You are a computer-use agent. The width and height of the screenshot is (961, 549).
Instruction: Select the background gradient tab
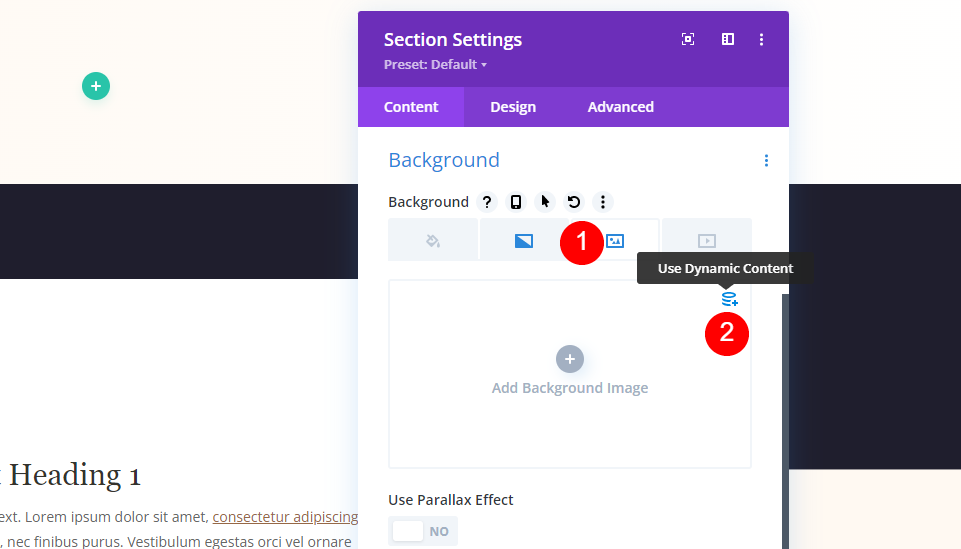(x=524, y=240)
